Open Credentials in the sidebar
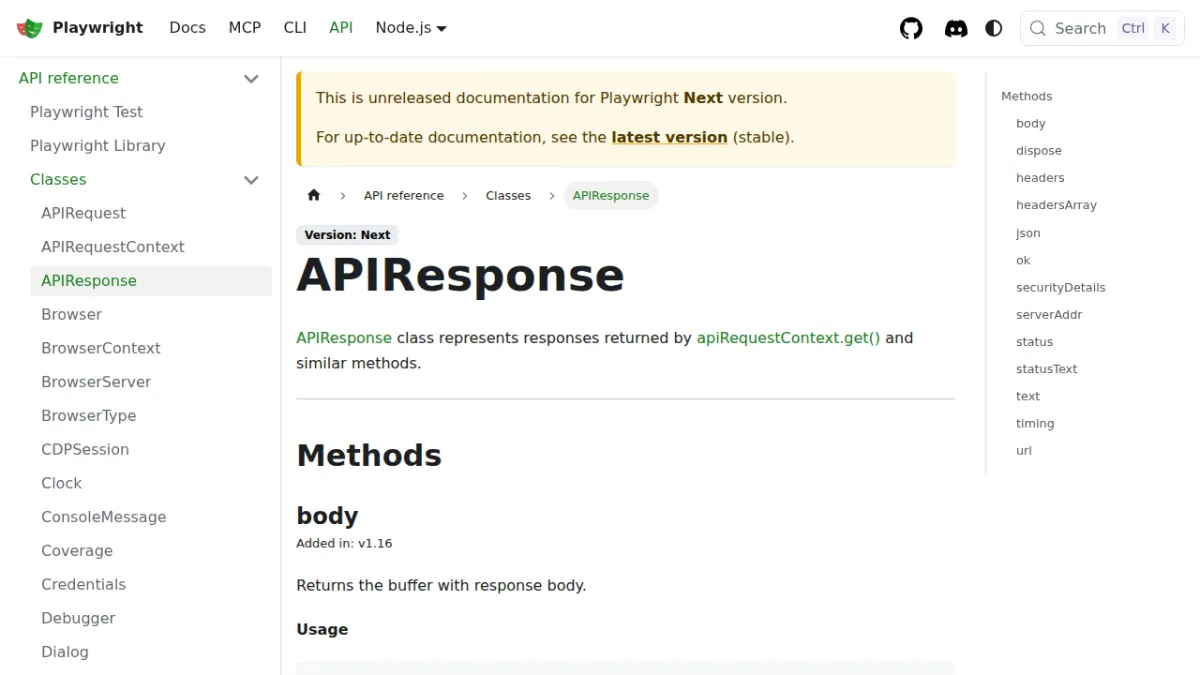 pyautogui.click(x=83, y=585)
